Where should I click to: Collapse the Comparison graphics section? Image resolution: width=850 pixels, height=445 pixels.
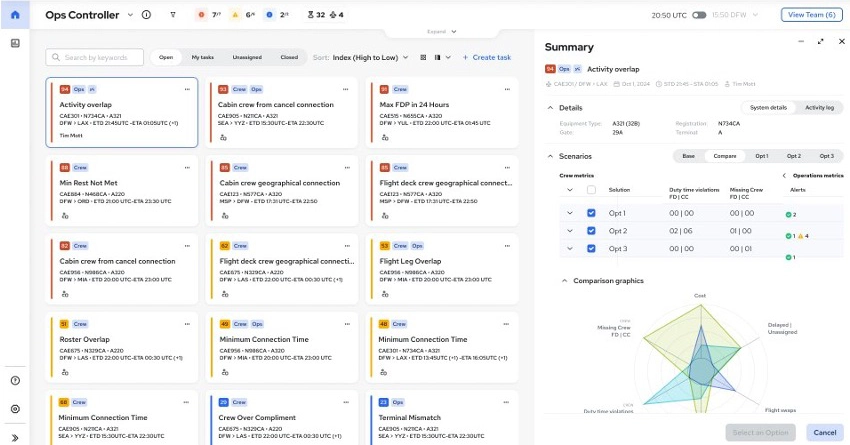pyautogui.click(x=564, y=281)
